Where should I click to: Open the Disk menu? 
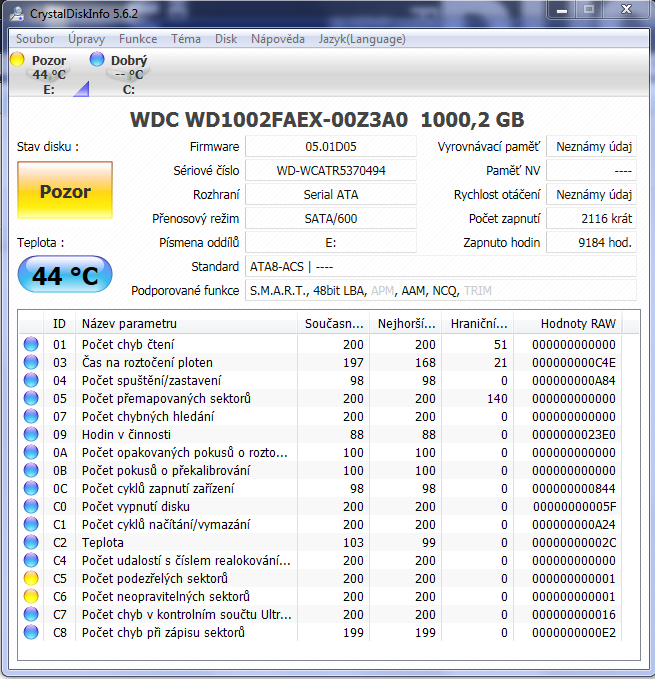pos(226,39)
